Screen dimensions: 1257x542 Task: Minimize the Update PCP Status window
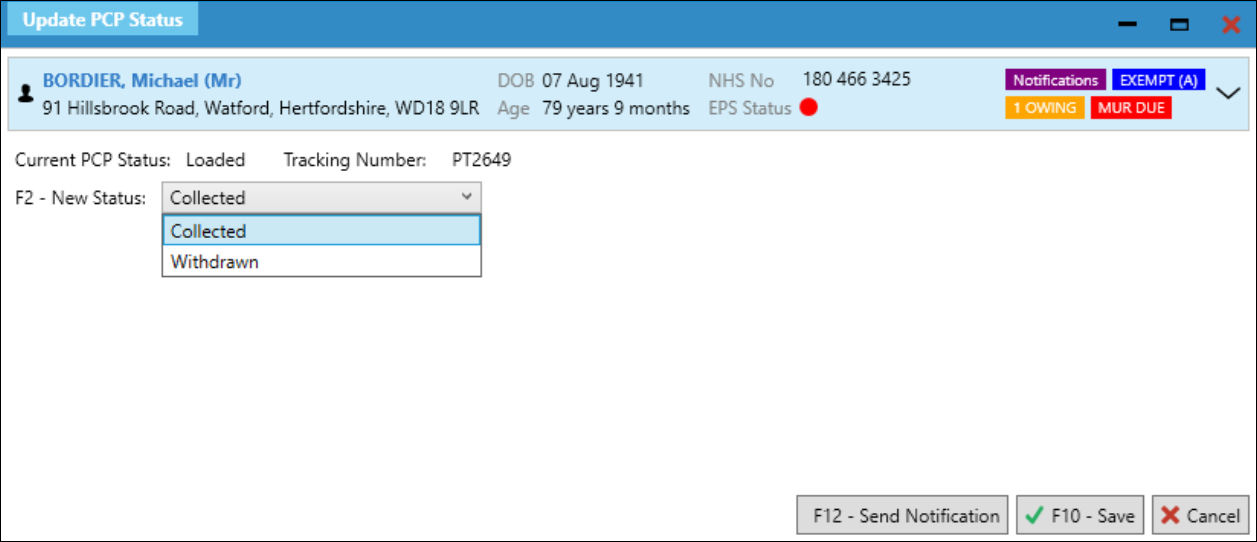(x=1128, y=24)
